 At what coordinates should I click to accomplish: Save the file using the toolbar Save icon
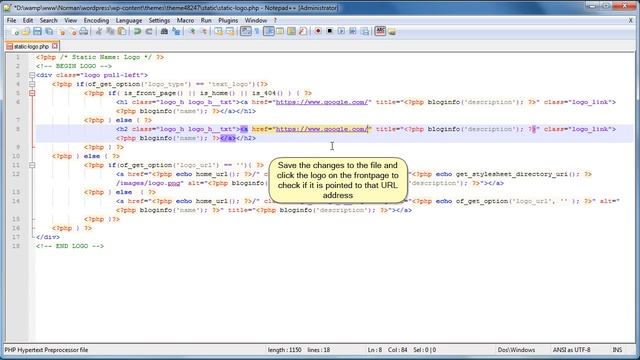click(x=37, y=31)
